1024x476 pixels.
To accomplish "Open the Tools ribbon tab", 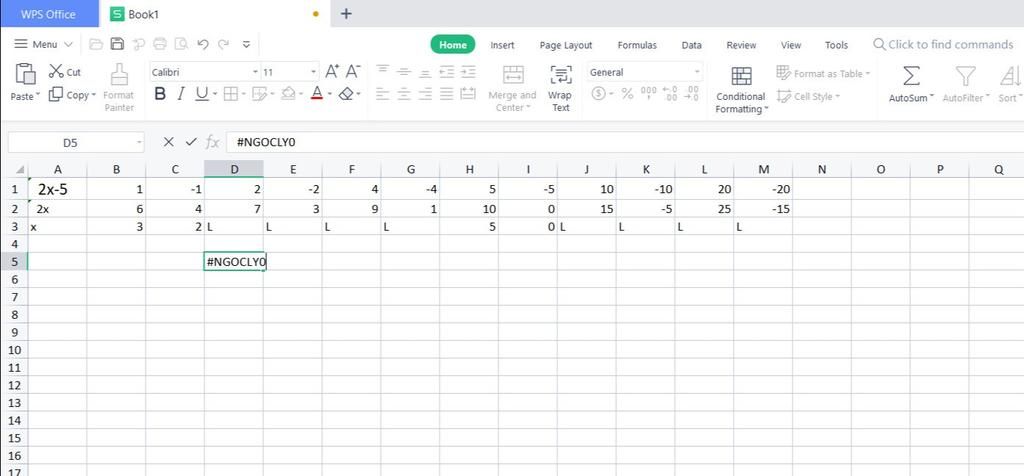I will click(x=836, y=45).
